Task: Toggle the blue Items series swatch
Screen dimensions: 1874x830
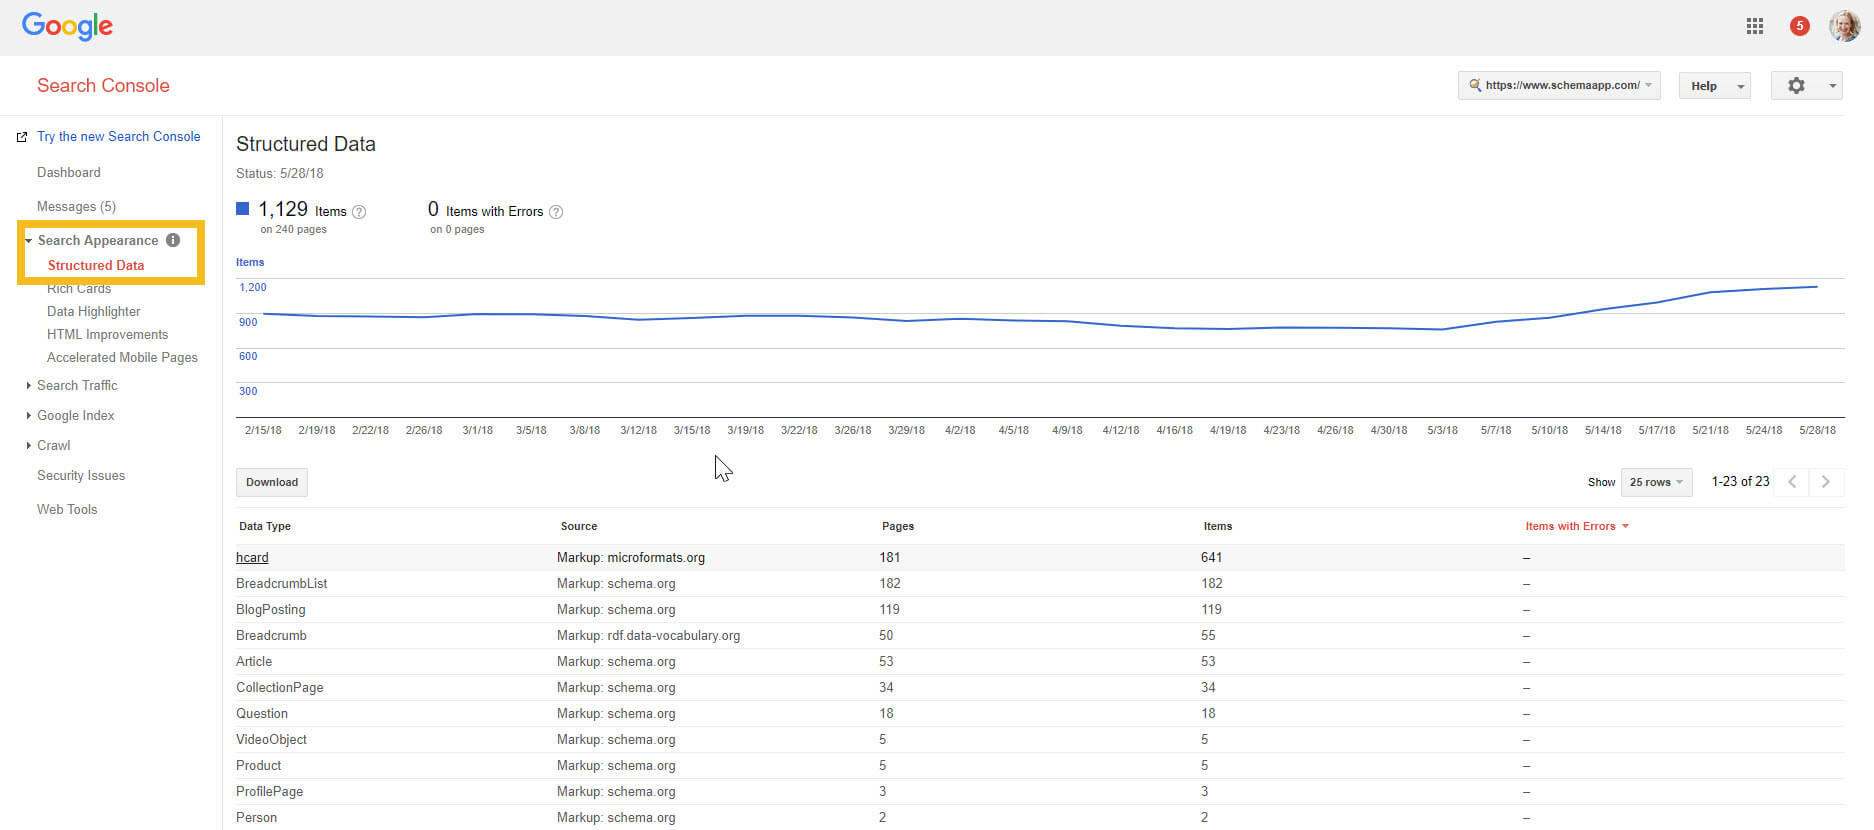Action: 242,209
